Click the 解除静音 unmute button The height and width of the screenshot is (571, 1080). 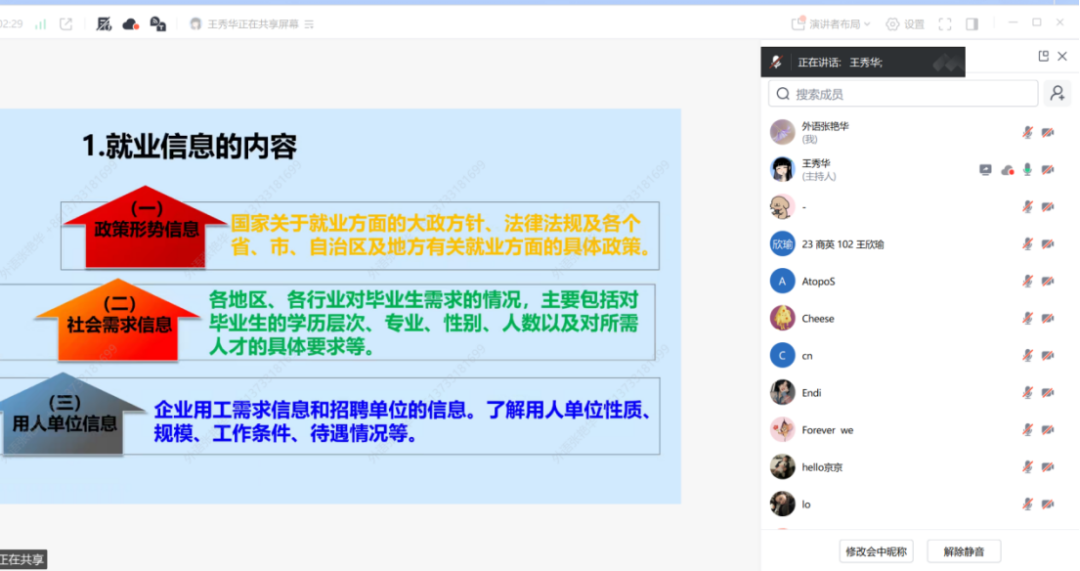coord(963,551)
